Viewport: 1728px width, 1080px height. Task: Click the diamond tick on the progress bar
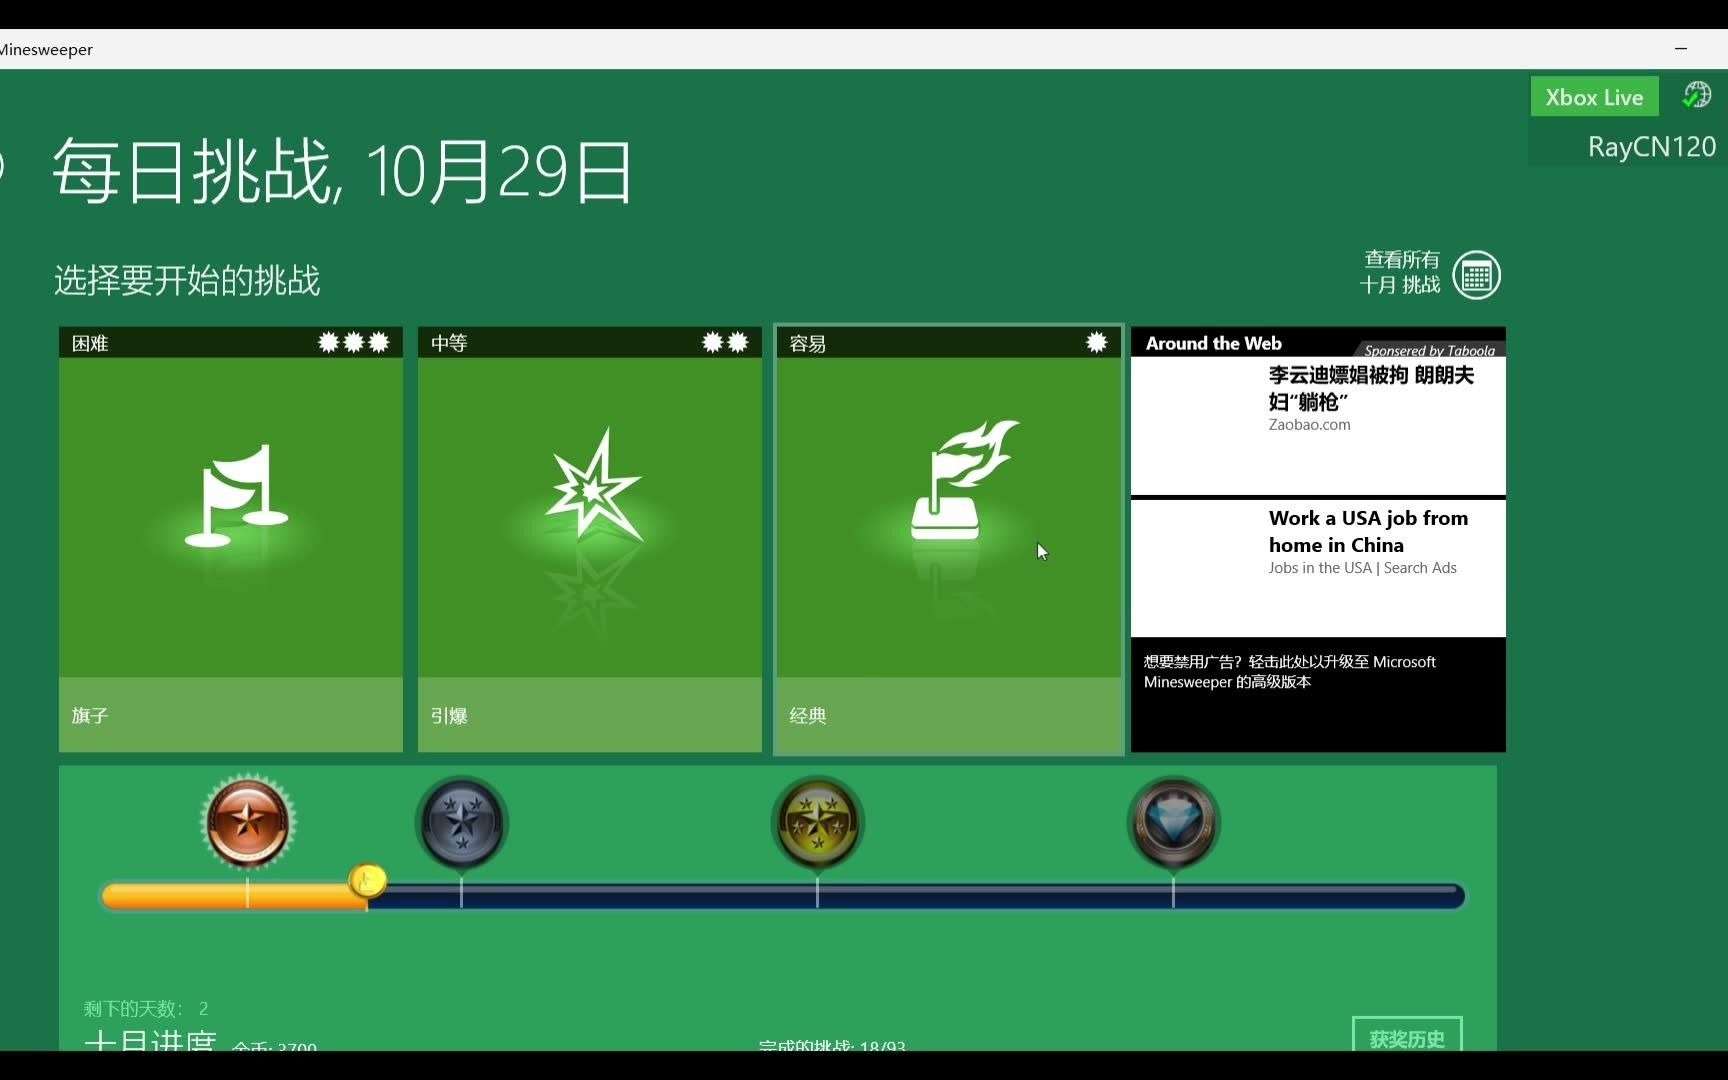point(1173,893)
